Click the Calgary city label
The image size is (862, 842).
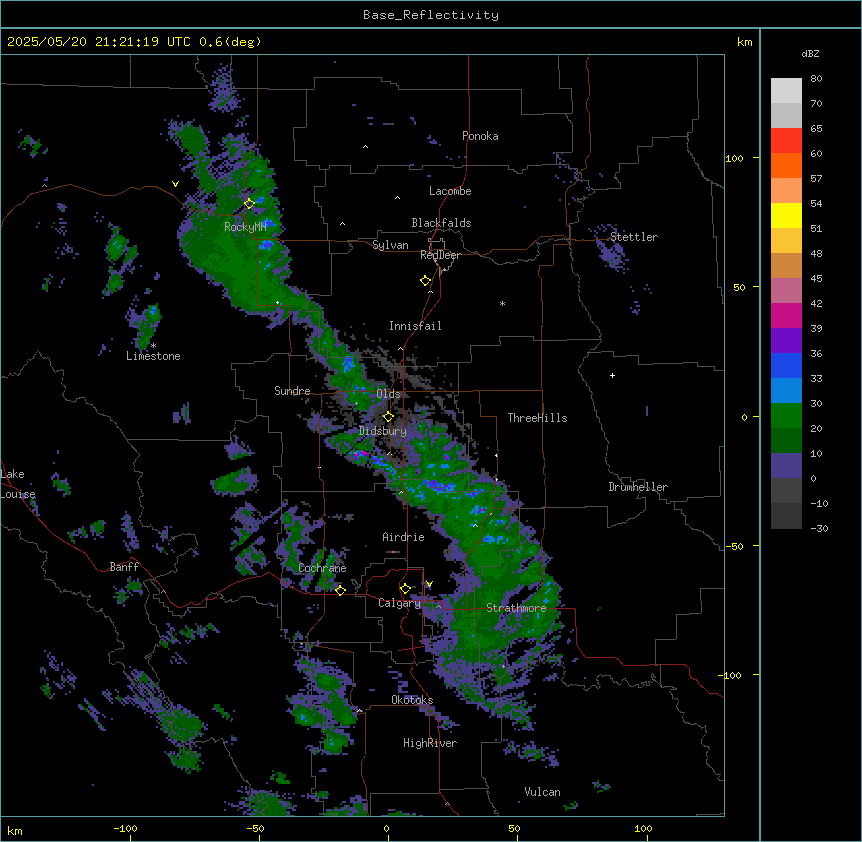click(400, 603)
